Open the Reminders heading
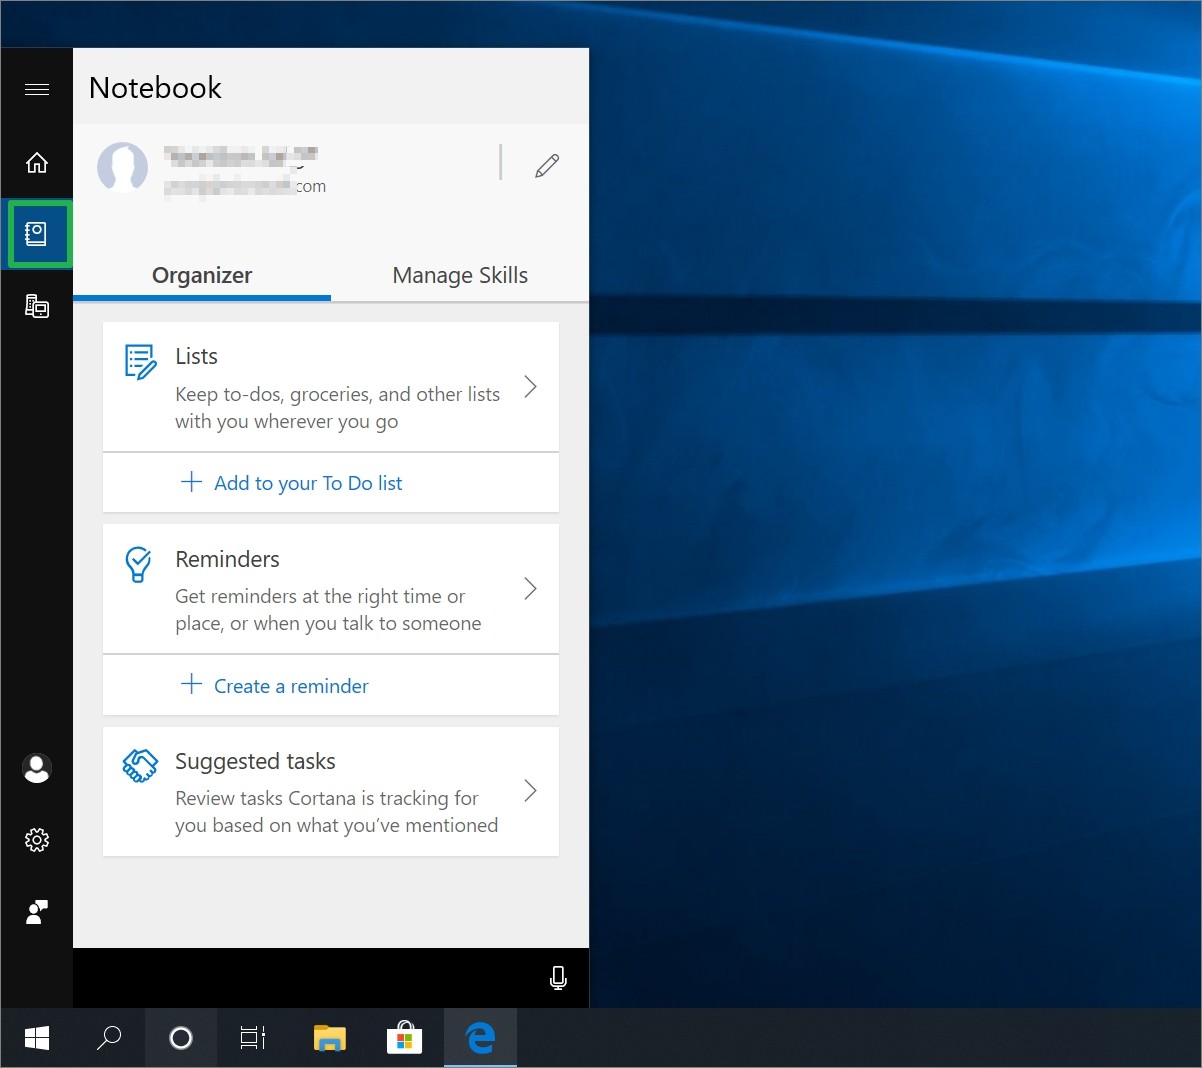 point(227,559)
